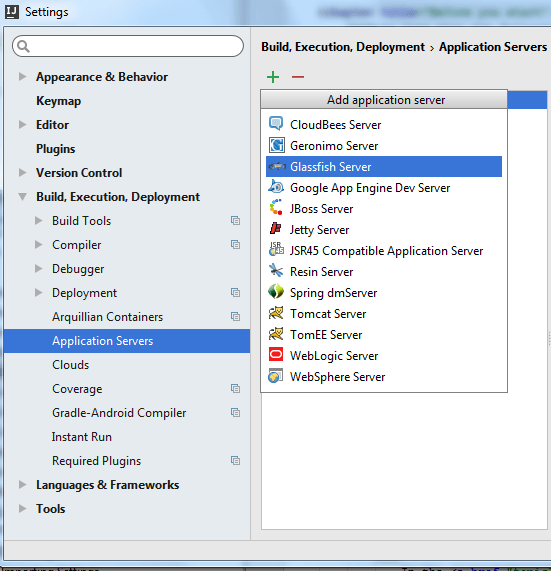Expand the Editor section arrow
Viewport: 551px width, 571px height.
point(23,125)
